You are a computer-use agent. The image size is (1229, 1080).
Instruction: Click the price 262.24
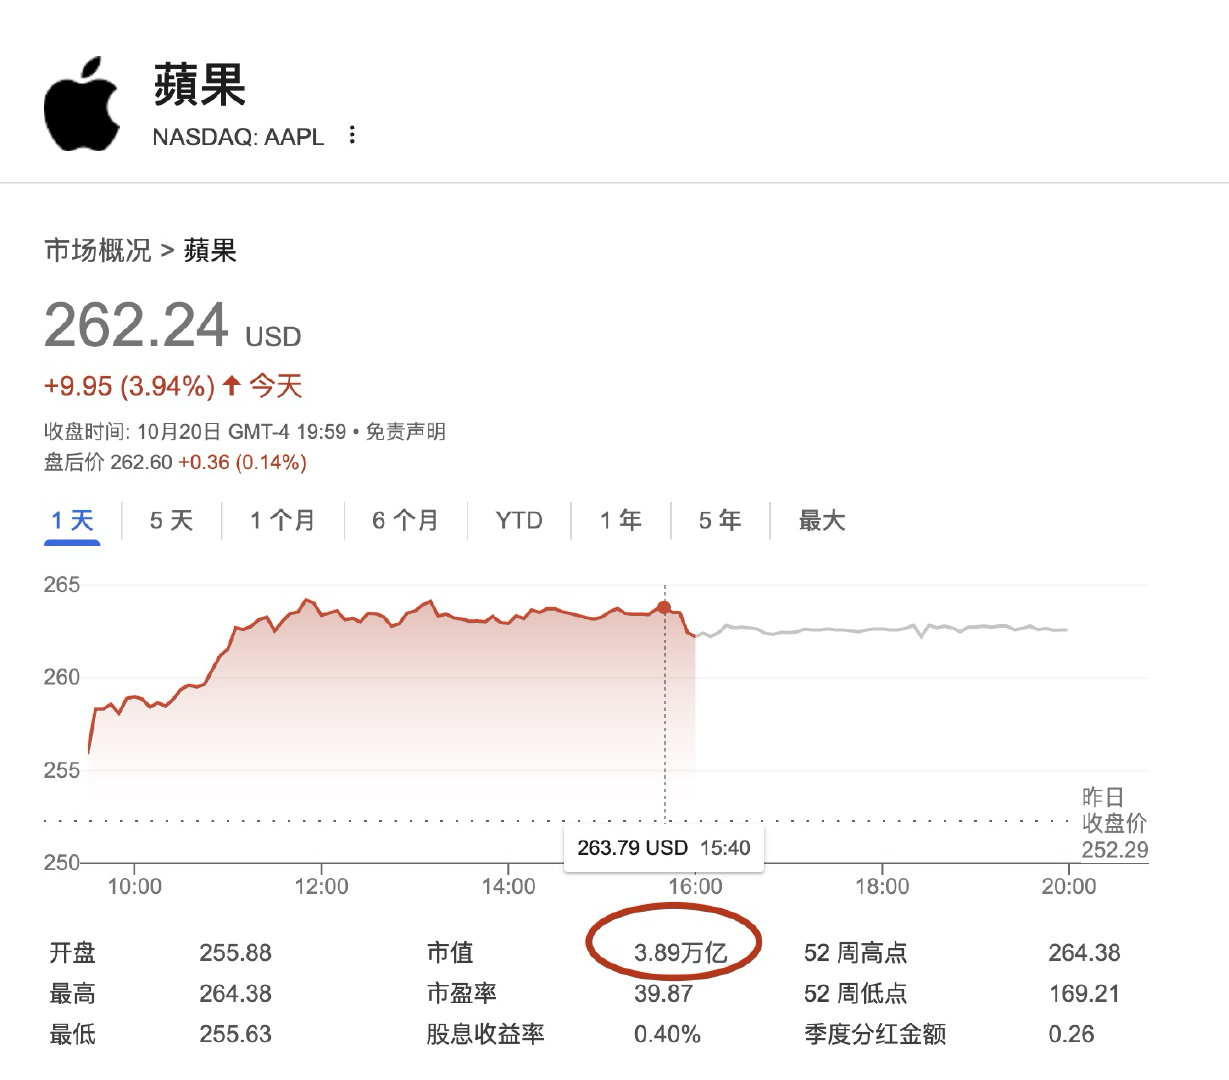click(137, 325)
